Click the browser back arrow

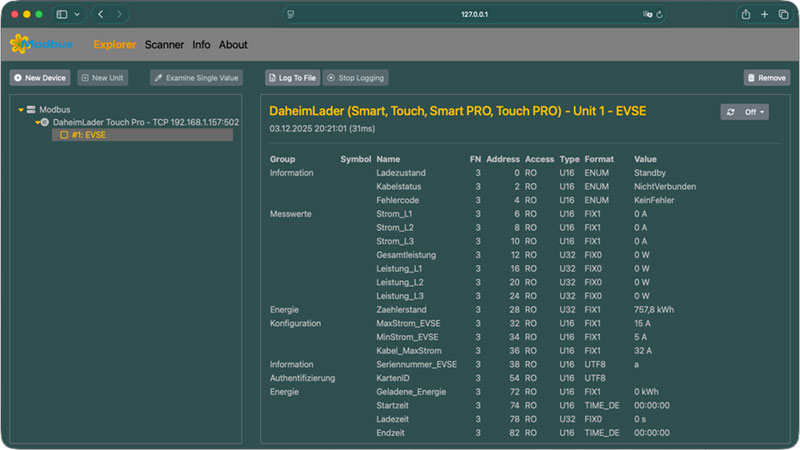pos(101,14)
